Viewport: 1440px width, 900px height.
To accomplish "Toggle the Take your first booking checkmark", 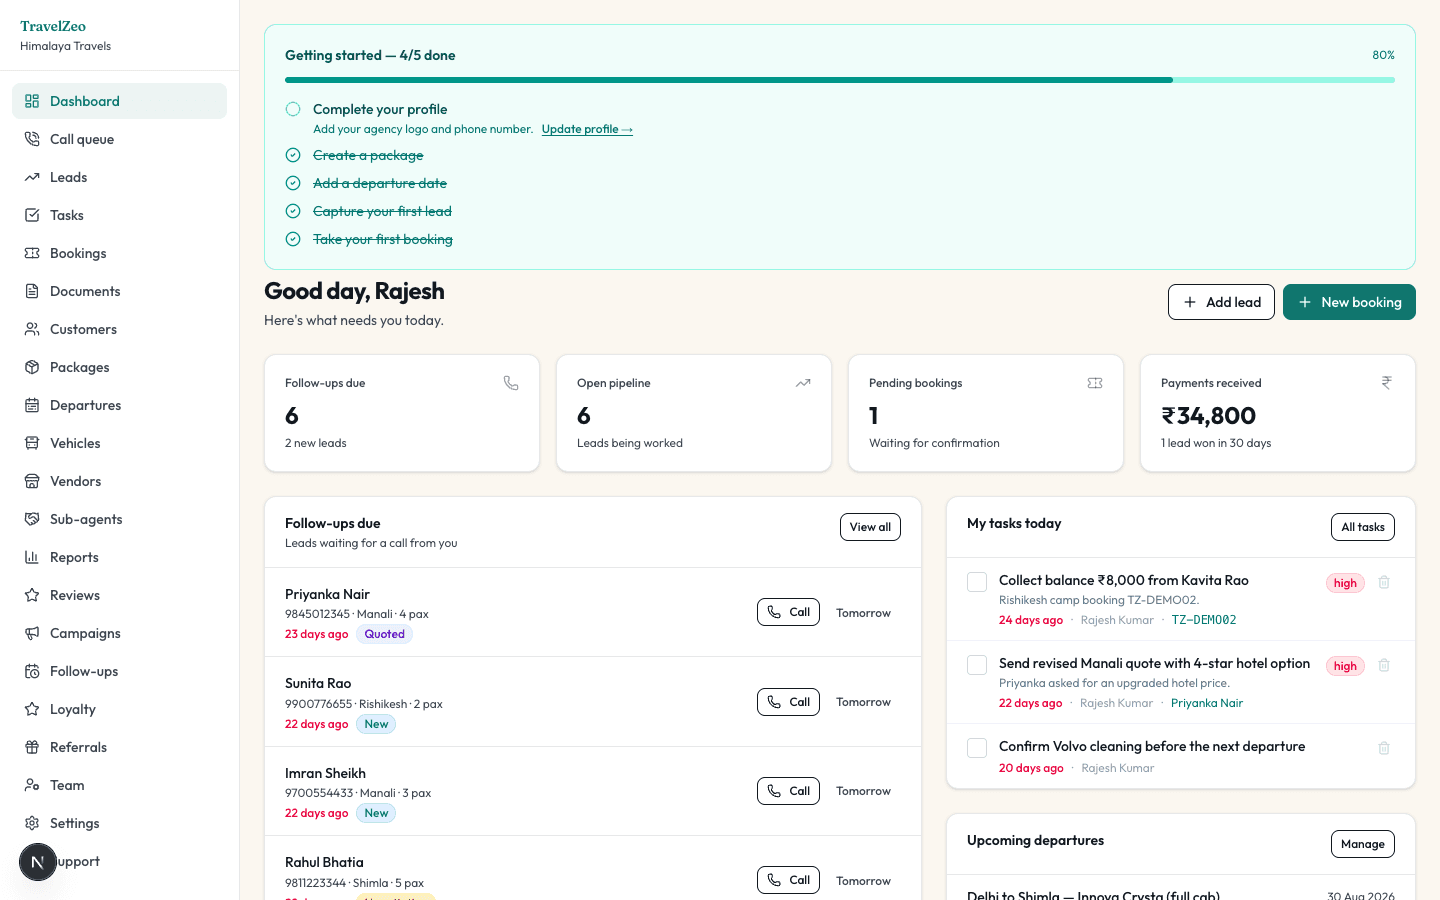I will (293, 239).
